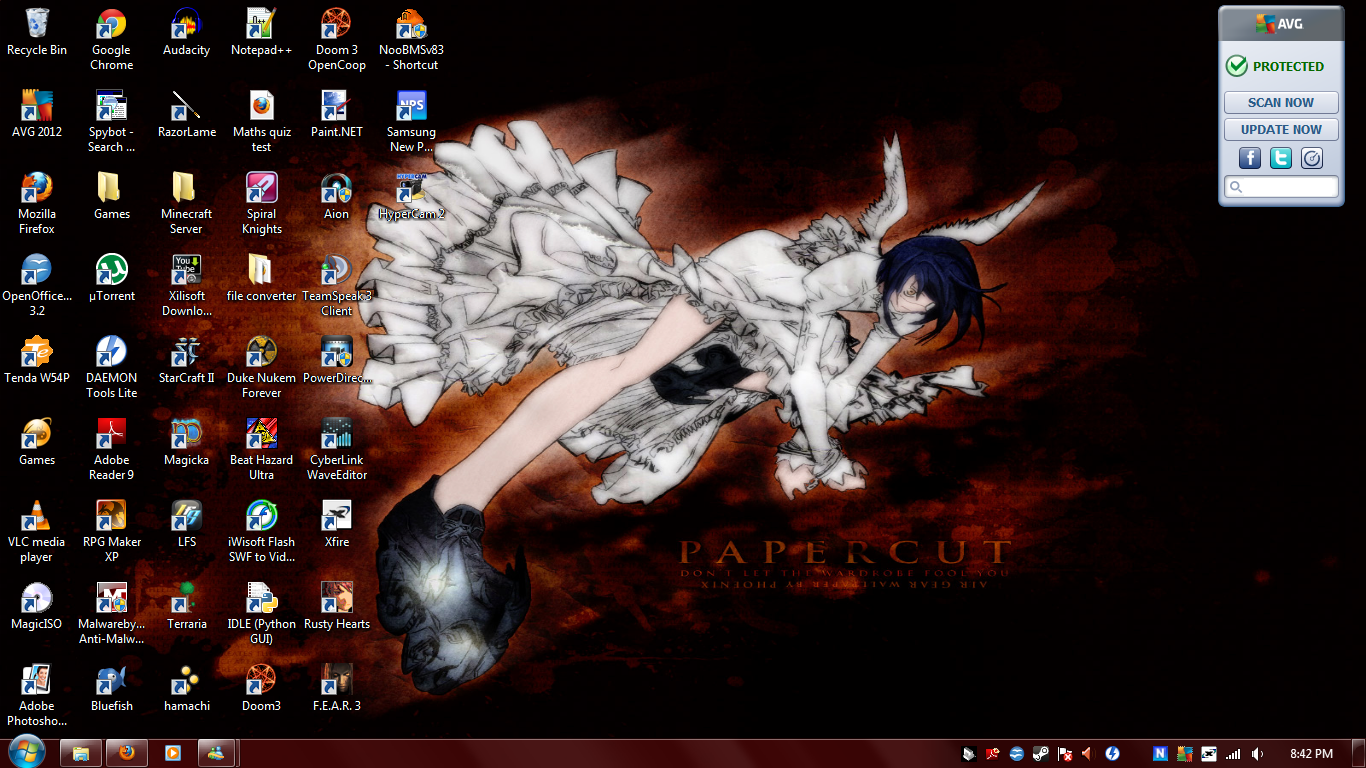Open Tenda W54P shortcut
Image resolution: width=1366 pixels, height=768 pixels.
coord(37,360)
